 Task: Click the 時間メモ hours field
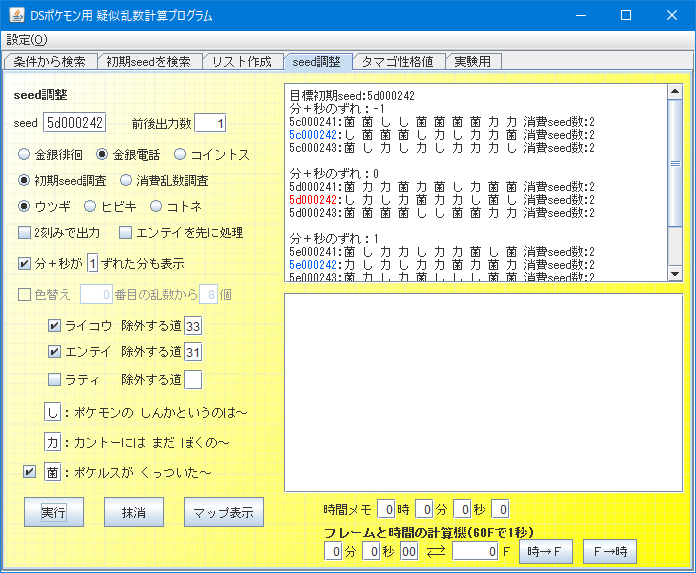pos(386,509)
